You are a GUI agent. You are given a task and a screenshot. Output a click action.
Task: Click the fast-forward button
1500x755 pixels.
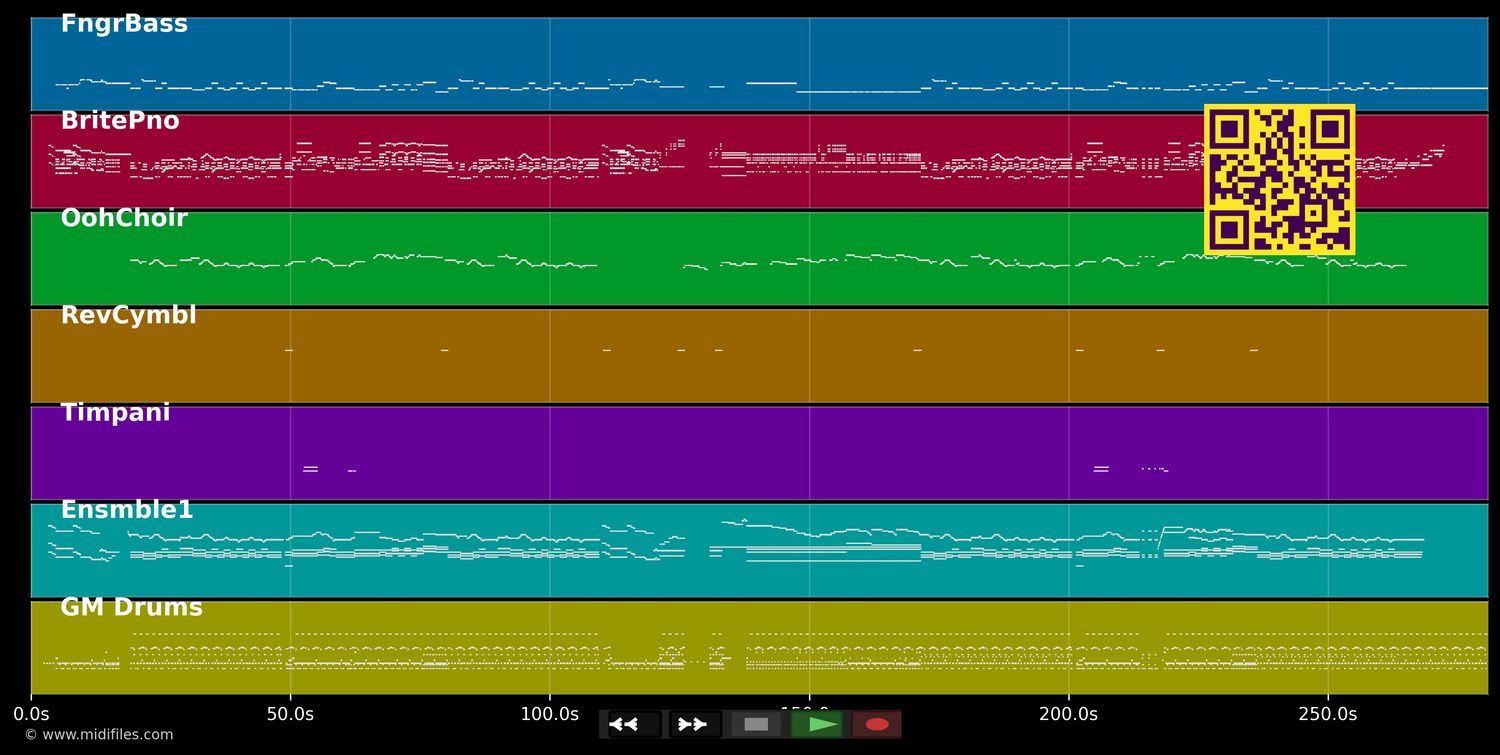(695, 724)
